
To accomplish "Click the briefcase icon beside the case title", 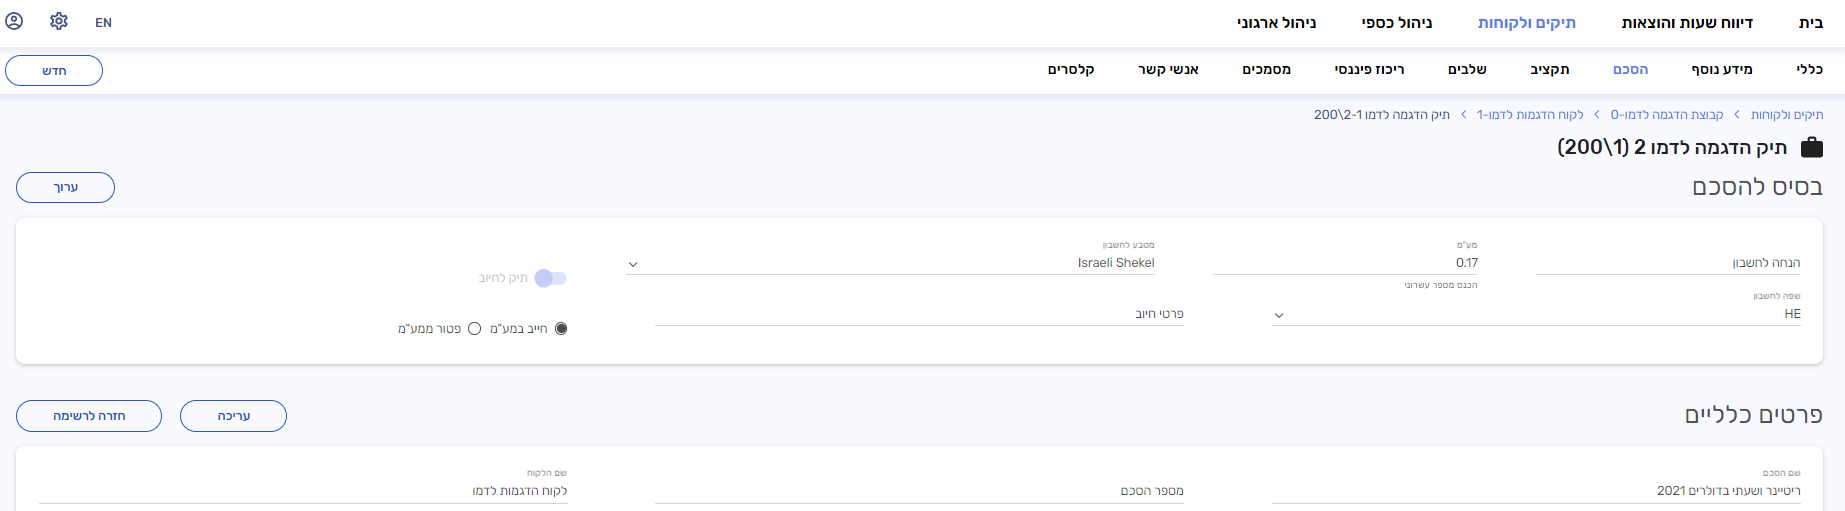I will pyautogui.click(x=1811, y=148).
